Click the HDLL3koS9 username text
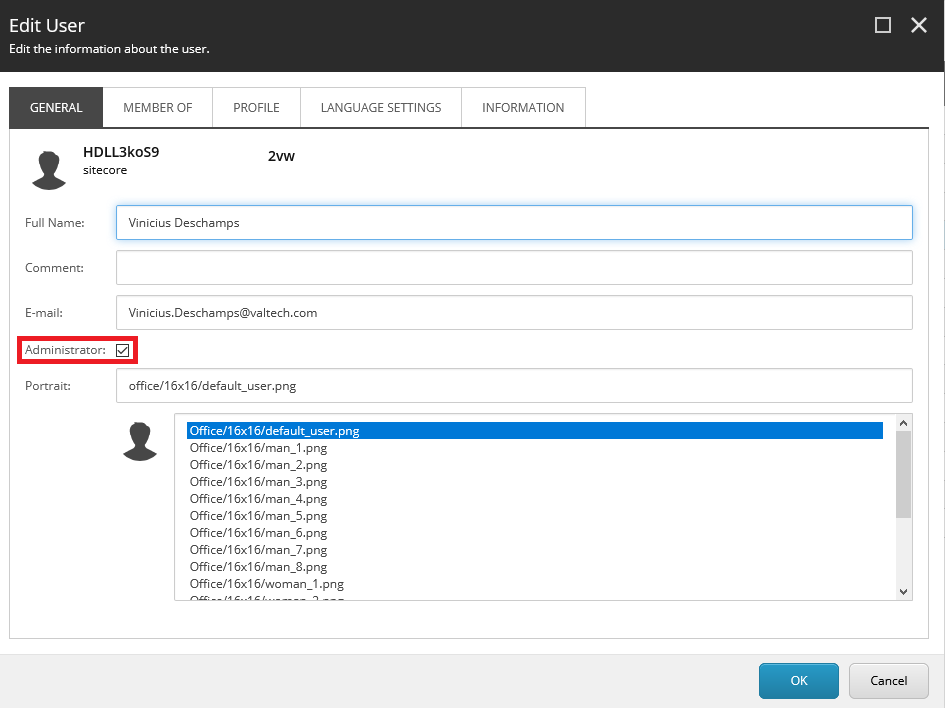The image size is (946, 708). tap(121, 152)
